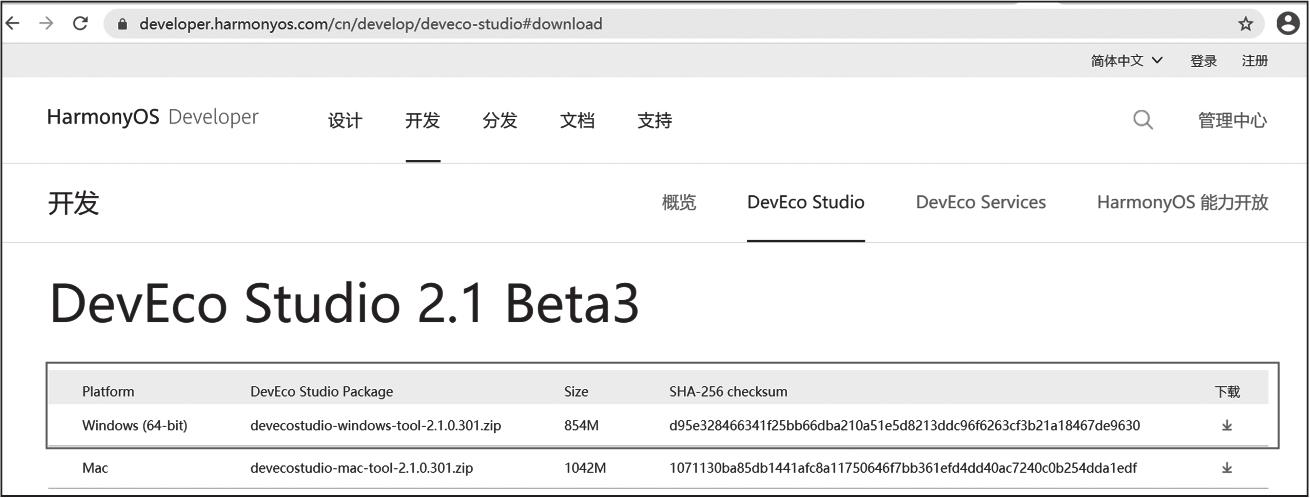Click the browser back arrow
This screenshot has height=498, width=1310.
click(14, 24)
